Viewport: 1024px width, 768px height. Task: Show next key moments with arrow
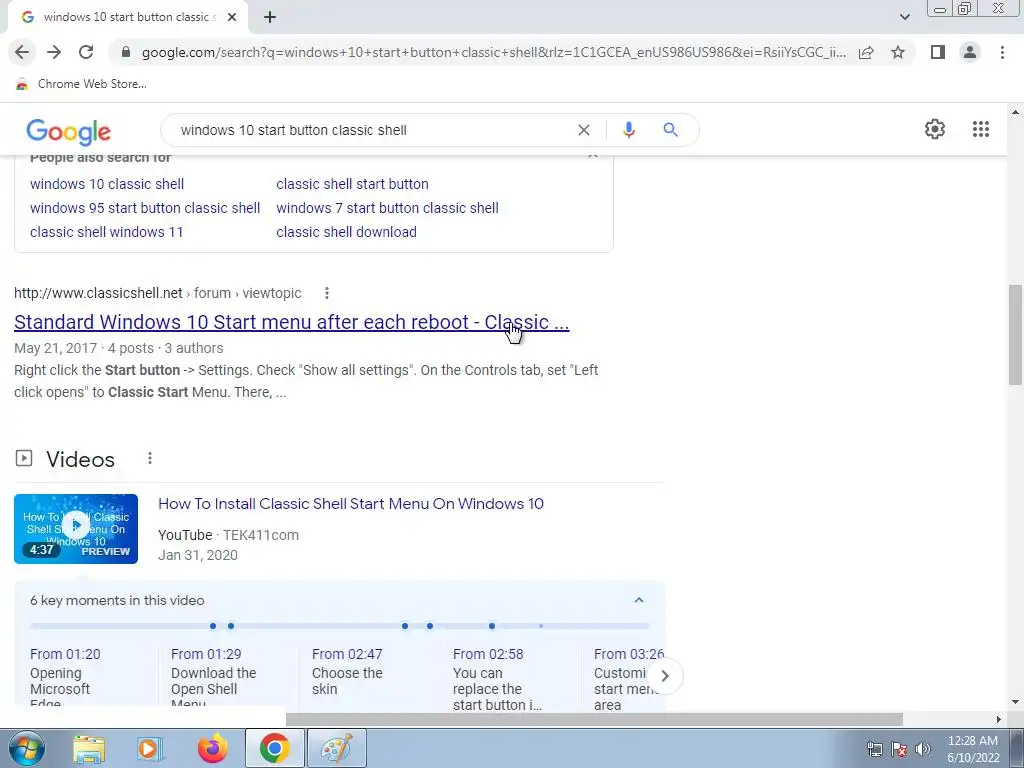[665, 676]
